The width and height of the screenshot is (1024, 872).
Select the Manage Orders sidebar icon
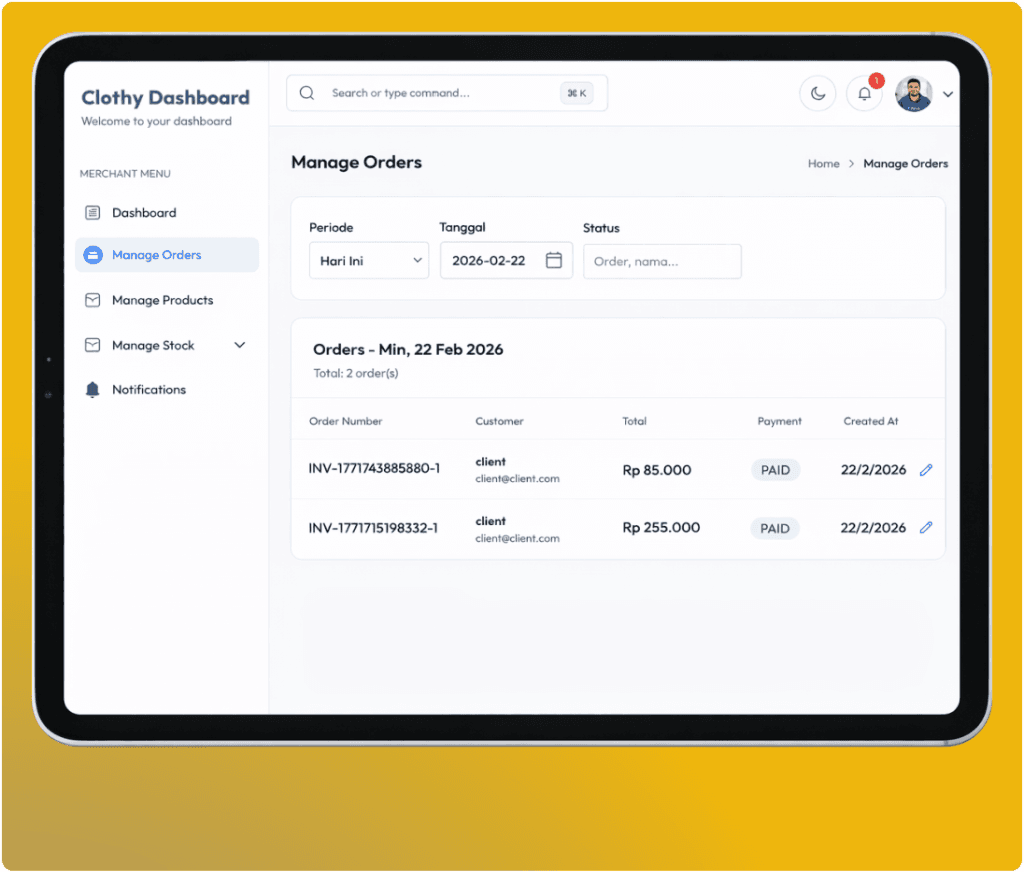point(93,255)
